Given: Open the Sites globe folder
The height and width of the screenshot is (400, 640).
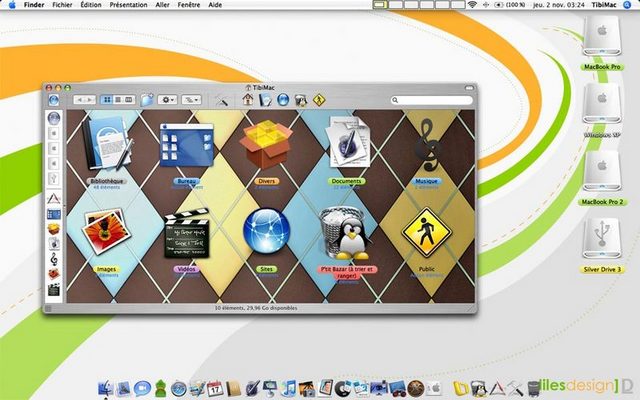Looking at the screenshot, I should [x=267, y=231].
